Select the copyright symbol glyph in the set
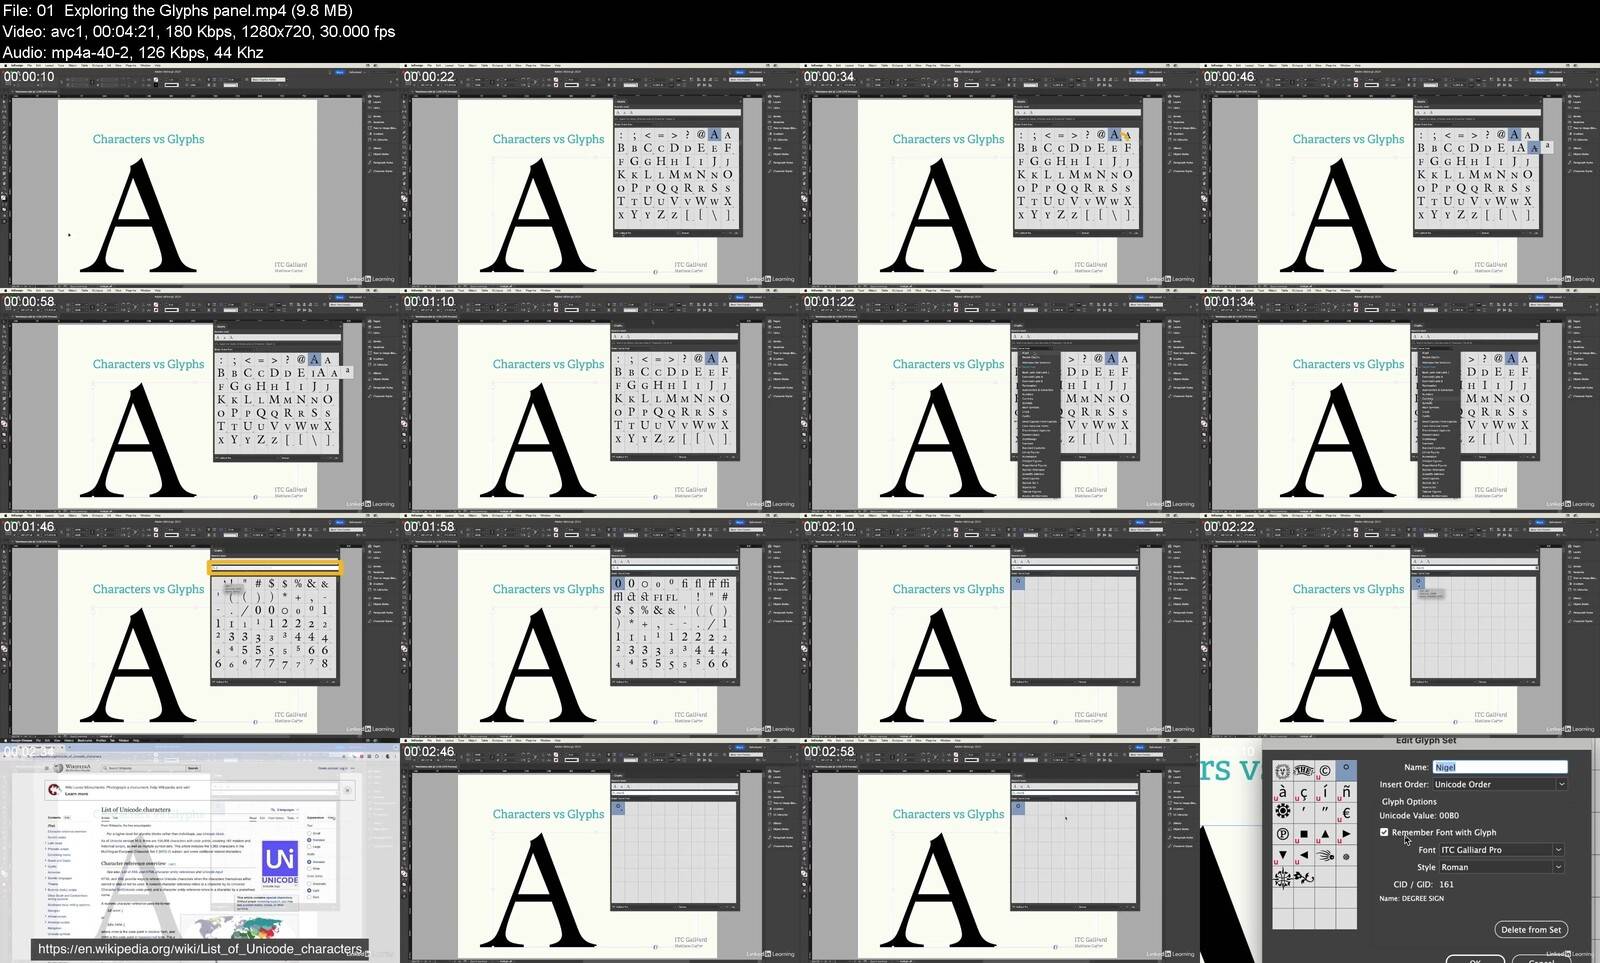 point(1325,770)
